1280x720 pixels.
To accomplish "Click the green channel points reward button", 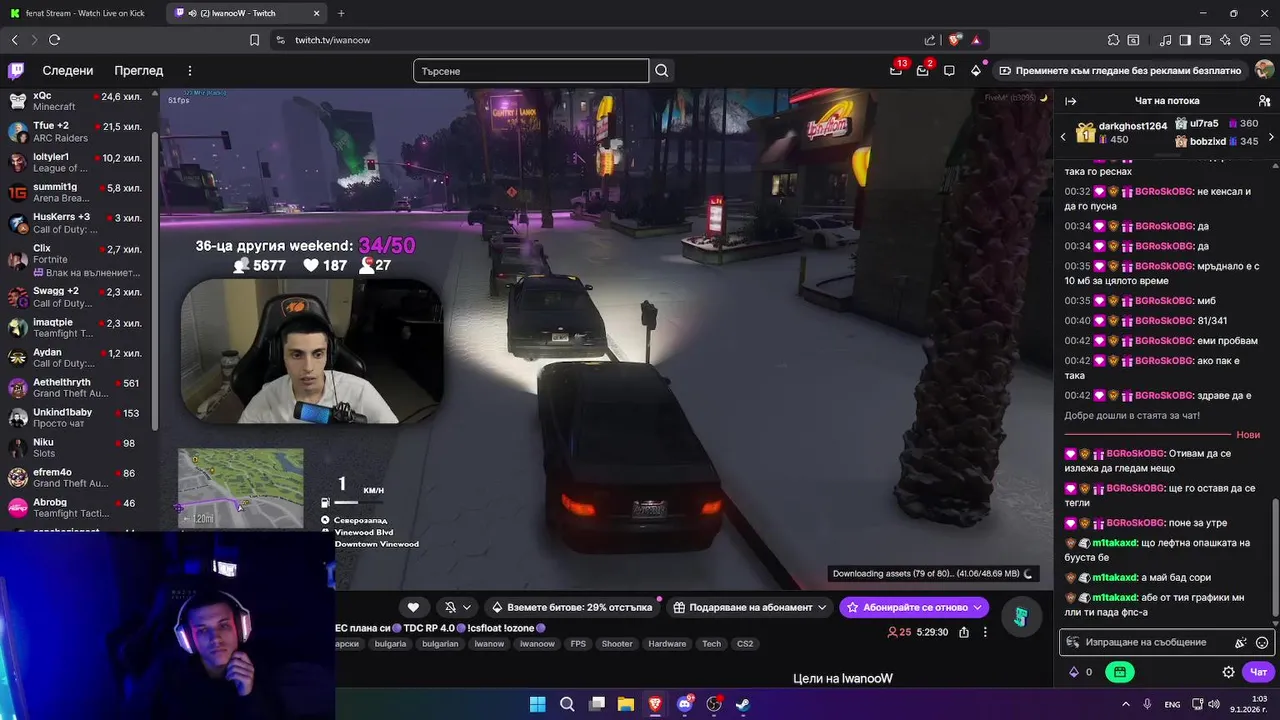I will pyautogui.click(x=1119, y=672).
